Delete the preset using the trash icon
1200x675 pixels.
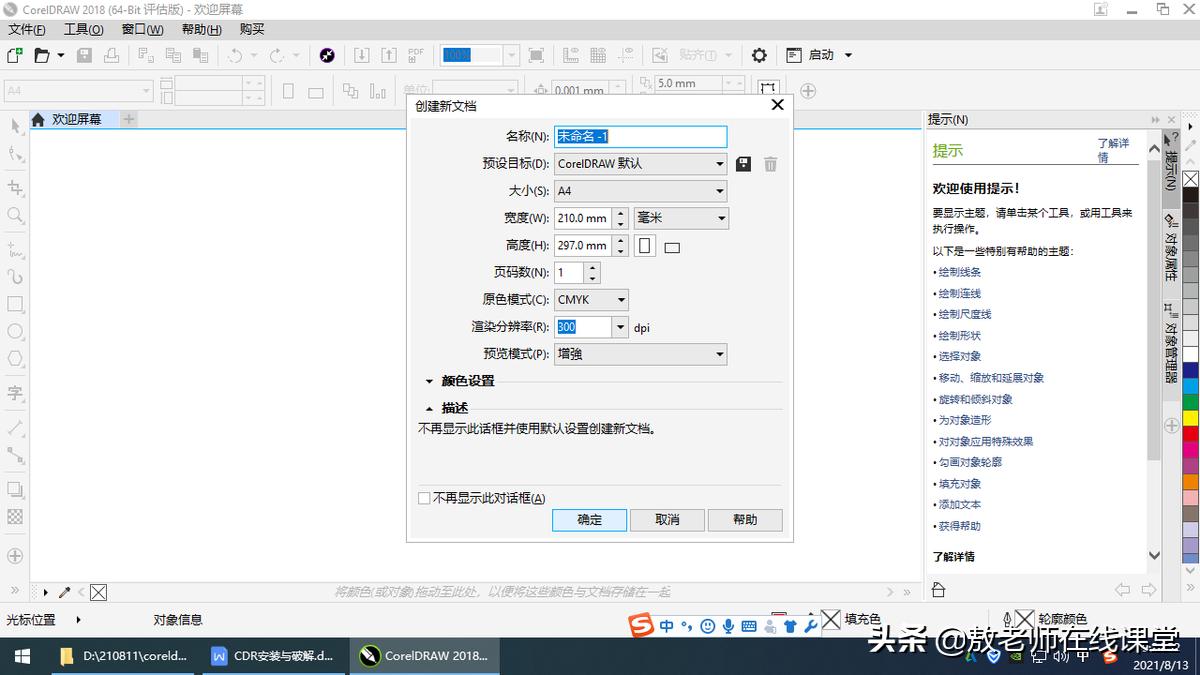[770, 163]
